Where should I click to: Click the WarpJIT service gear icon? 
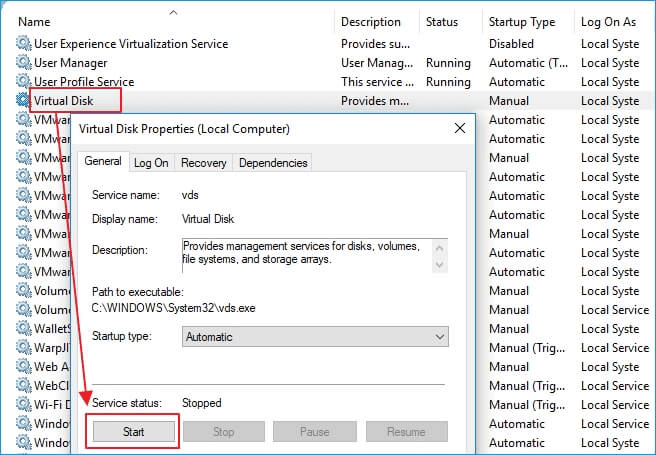point(24,348)
